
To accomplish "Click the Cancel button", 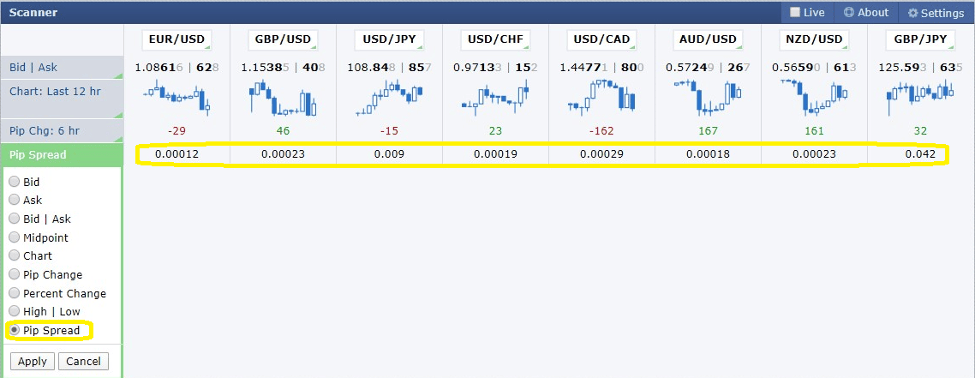I will coord(83,361).
